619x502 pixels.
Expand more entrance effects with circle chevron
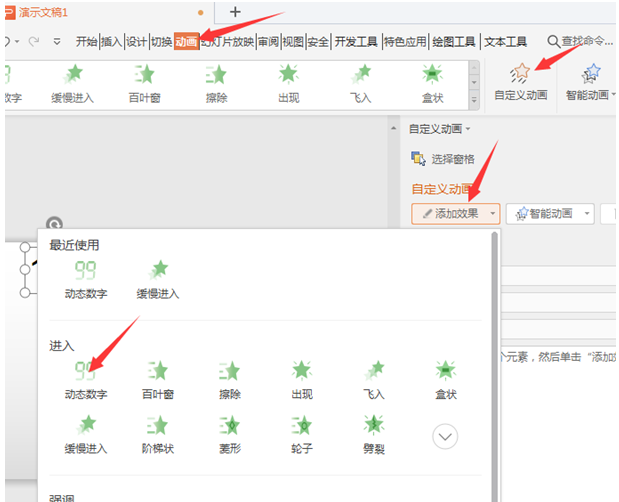coord(445,436)
